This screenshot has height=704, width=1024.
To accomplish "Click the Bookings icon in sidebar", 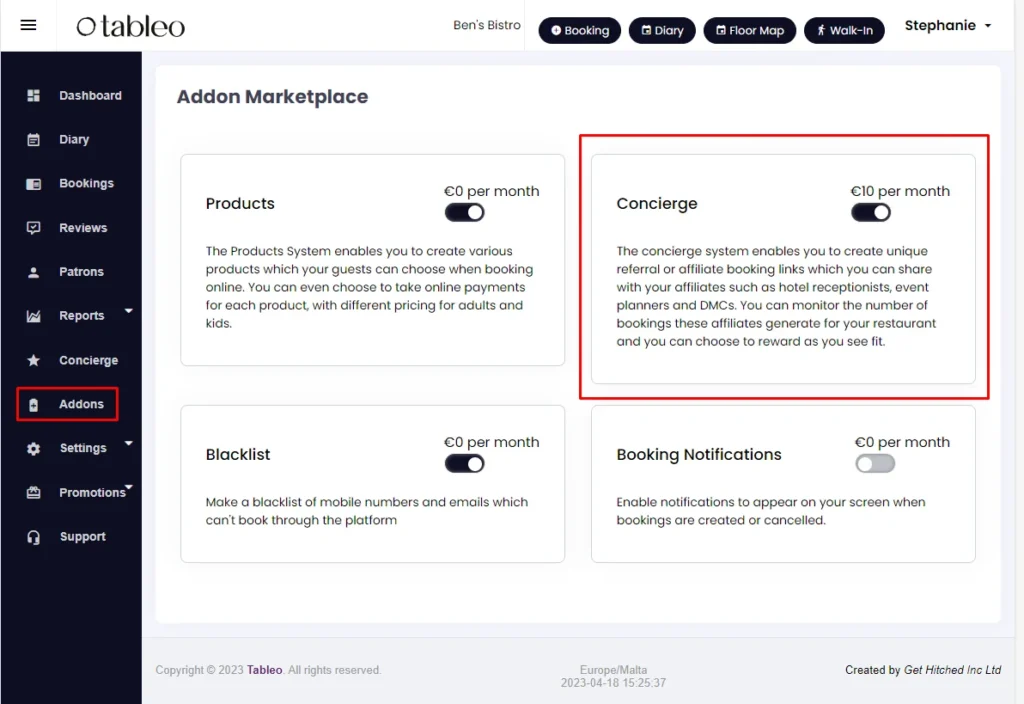I will pyautogui.click(x=33, y=184).
